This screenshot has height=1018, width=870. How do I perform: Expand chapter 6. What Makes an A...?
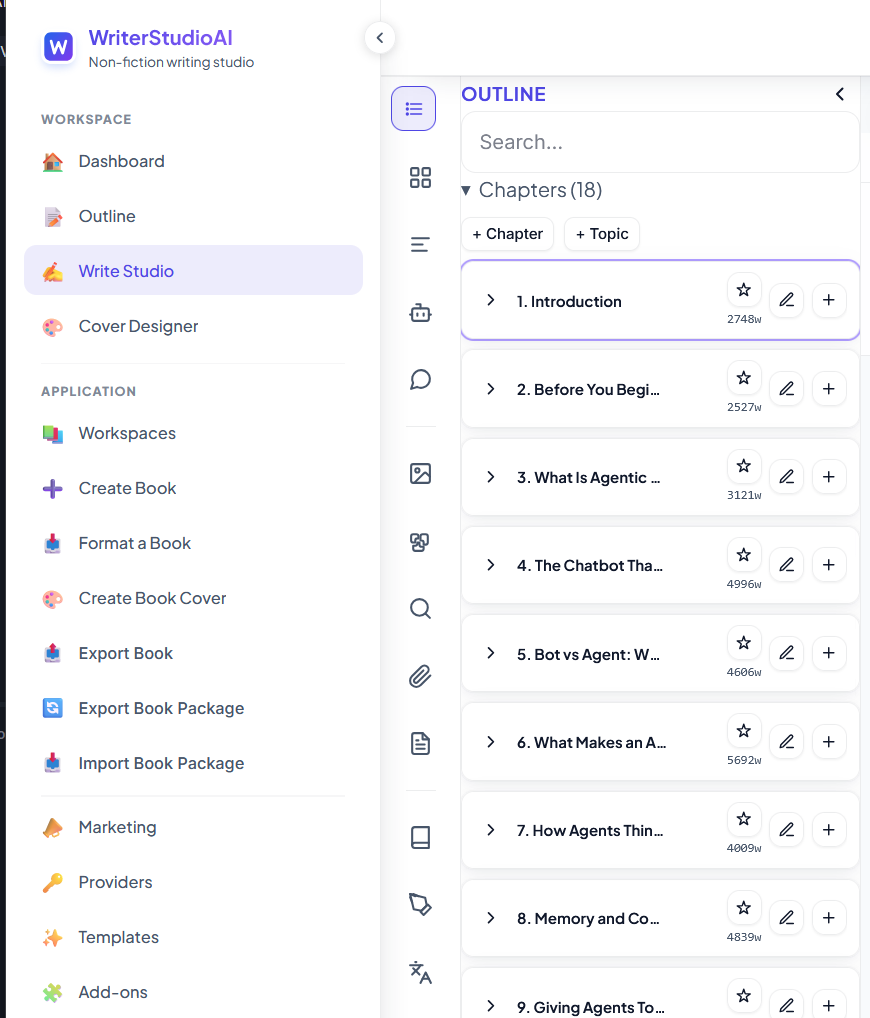click(x=491, y=742)
